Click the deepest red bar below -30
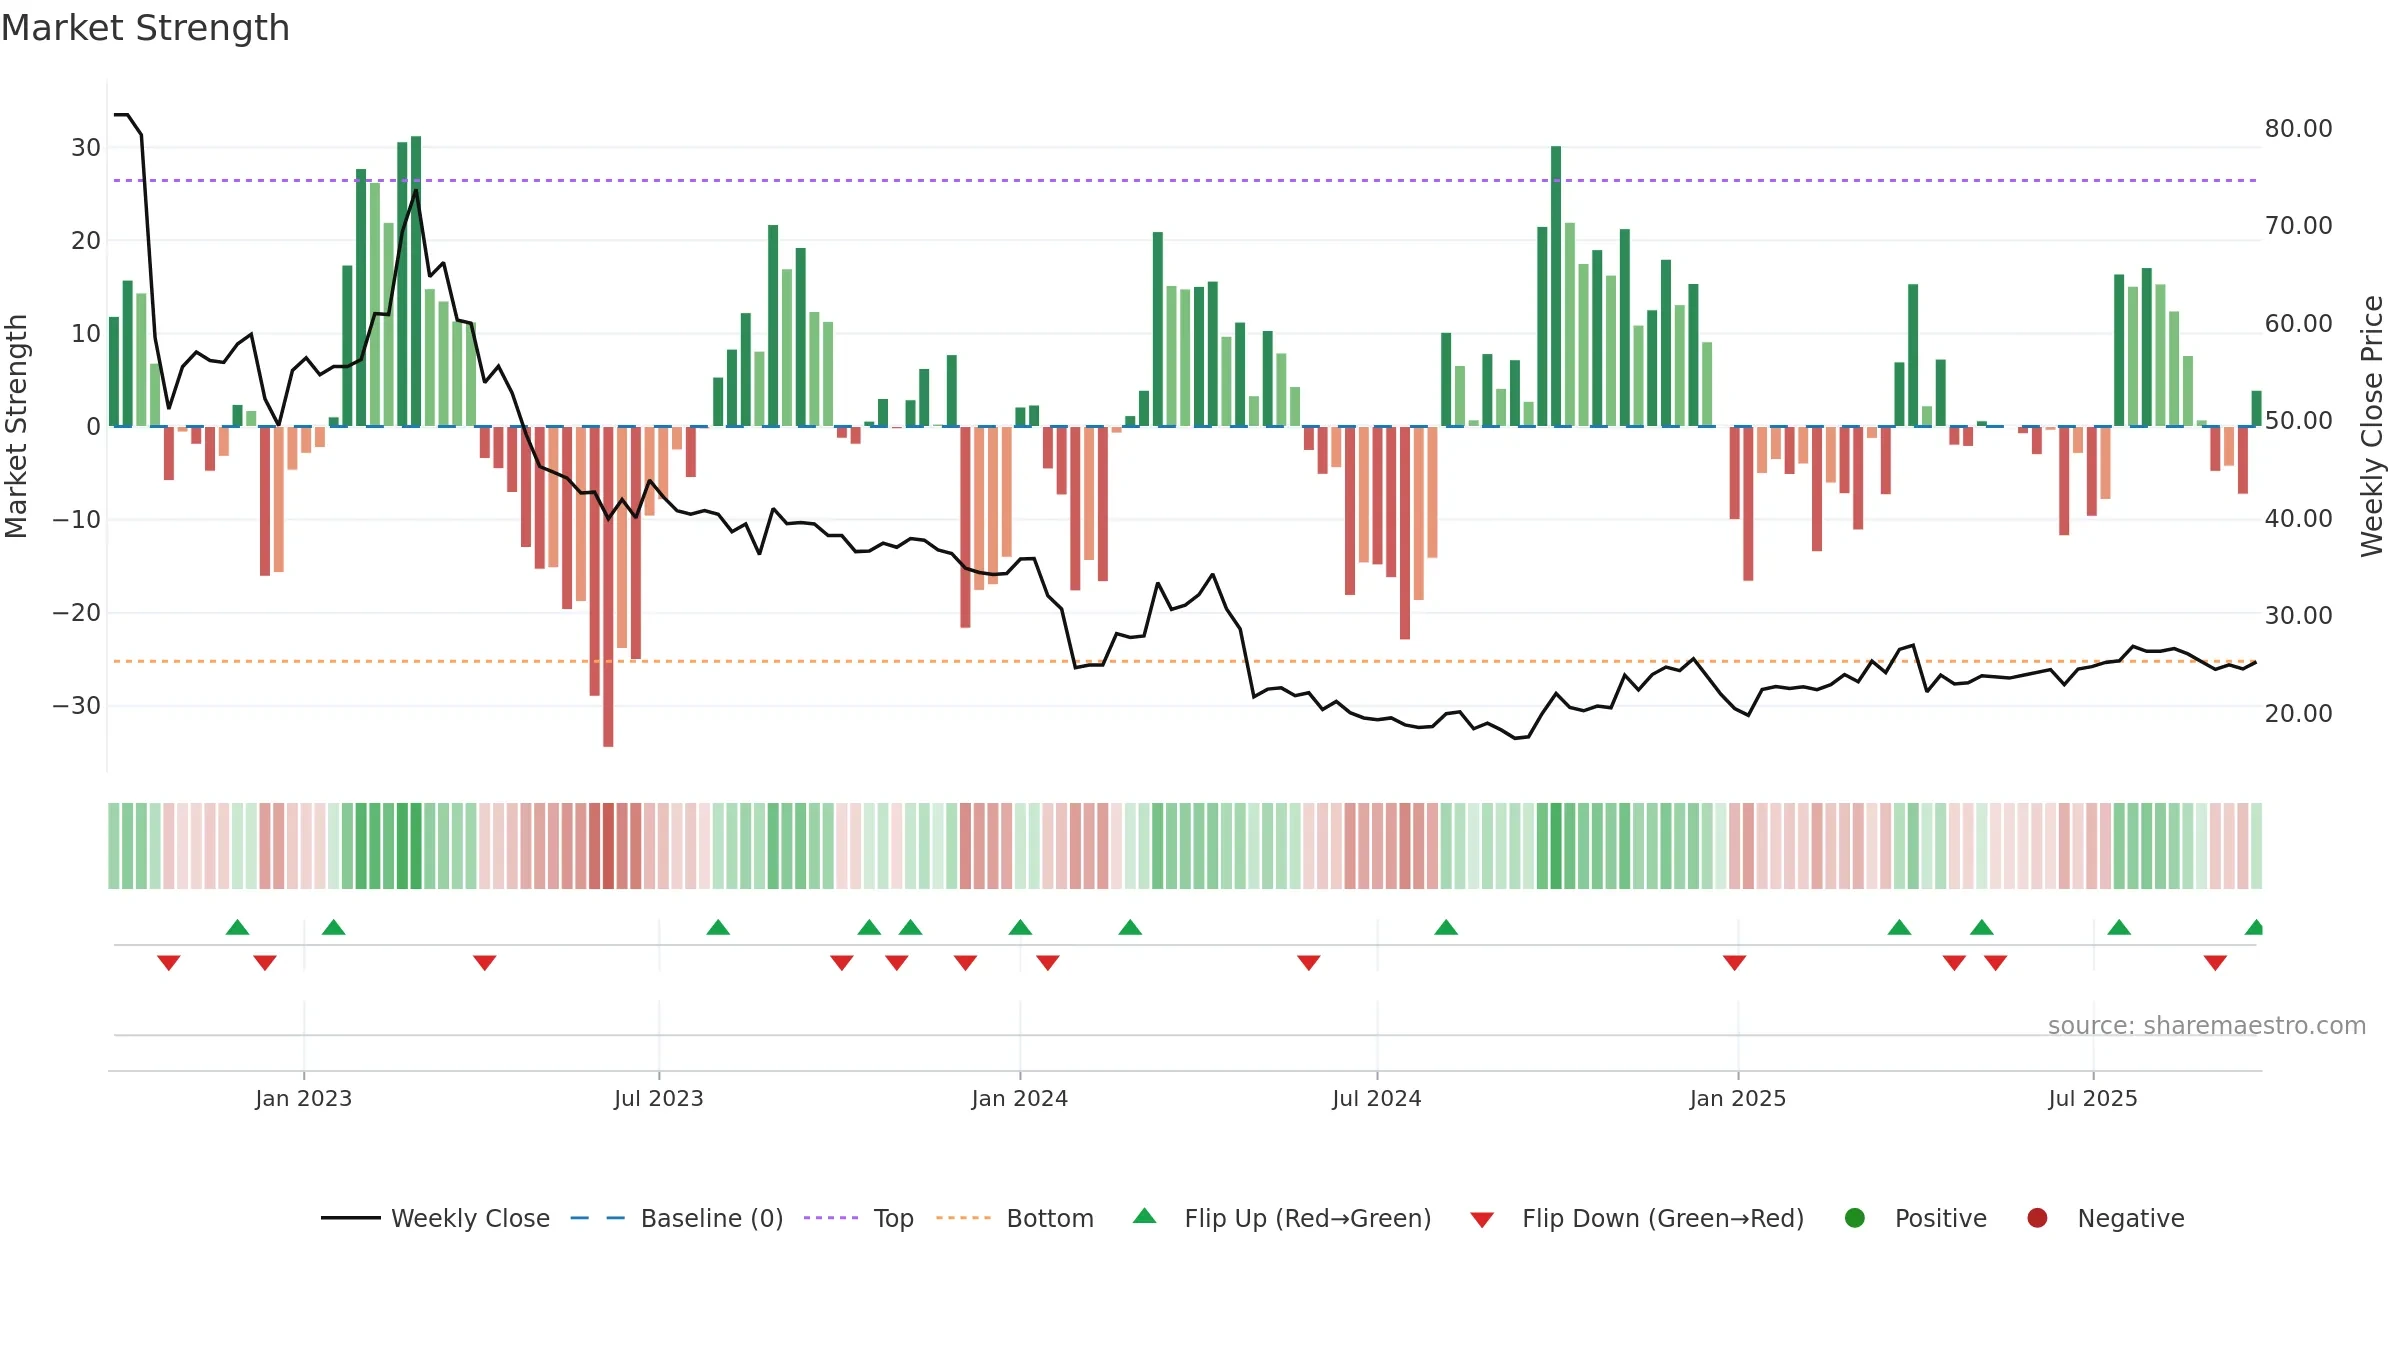Screen dimensions: 2400x1350 tap(608, 587)
